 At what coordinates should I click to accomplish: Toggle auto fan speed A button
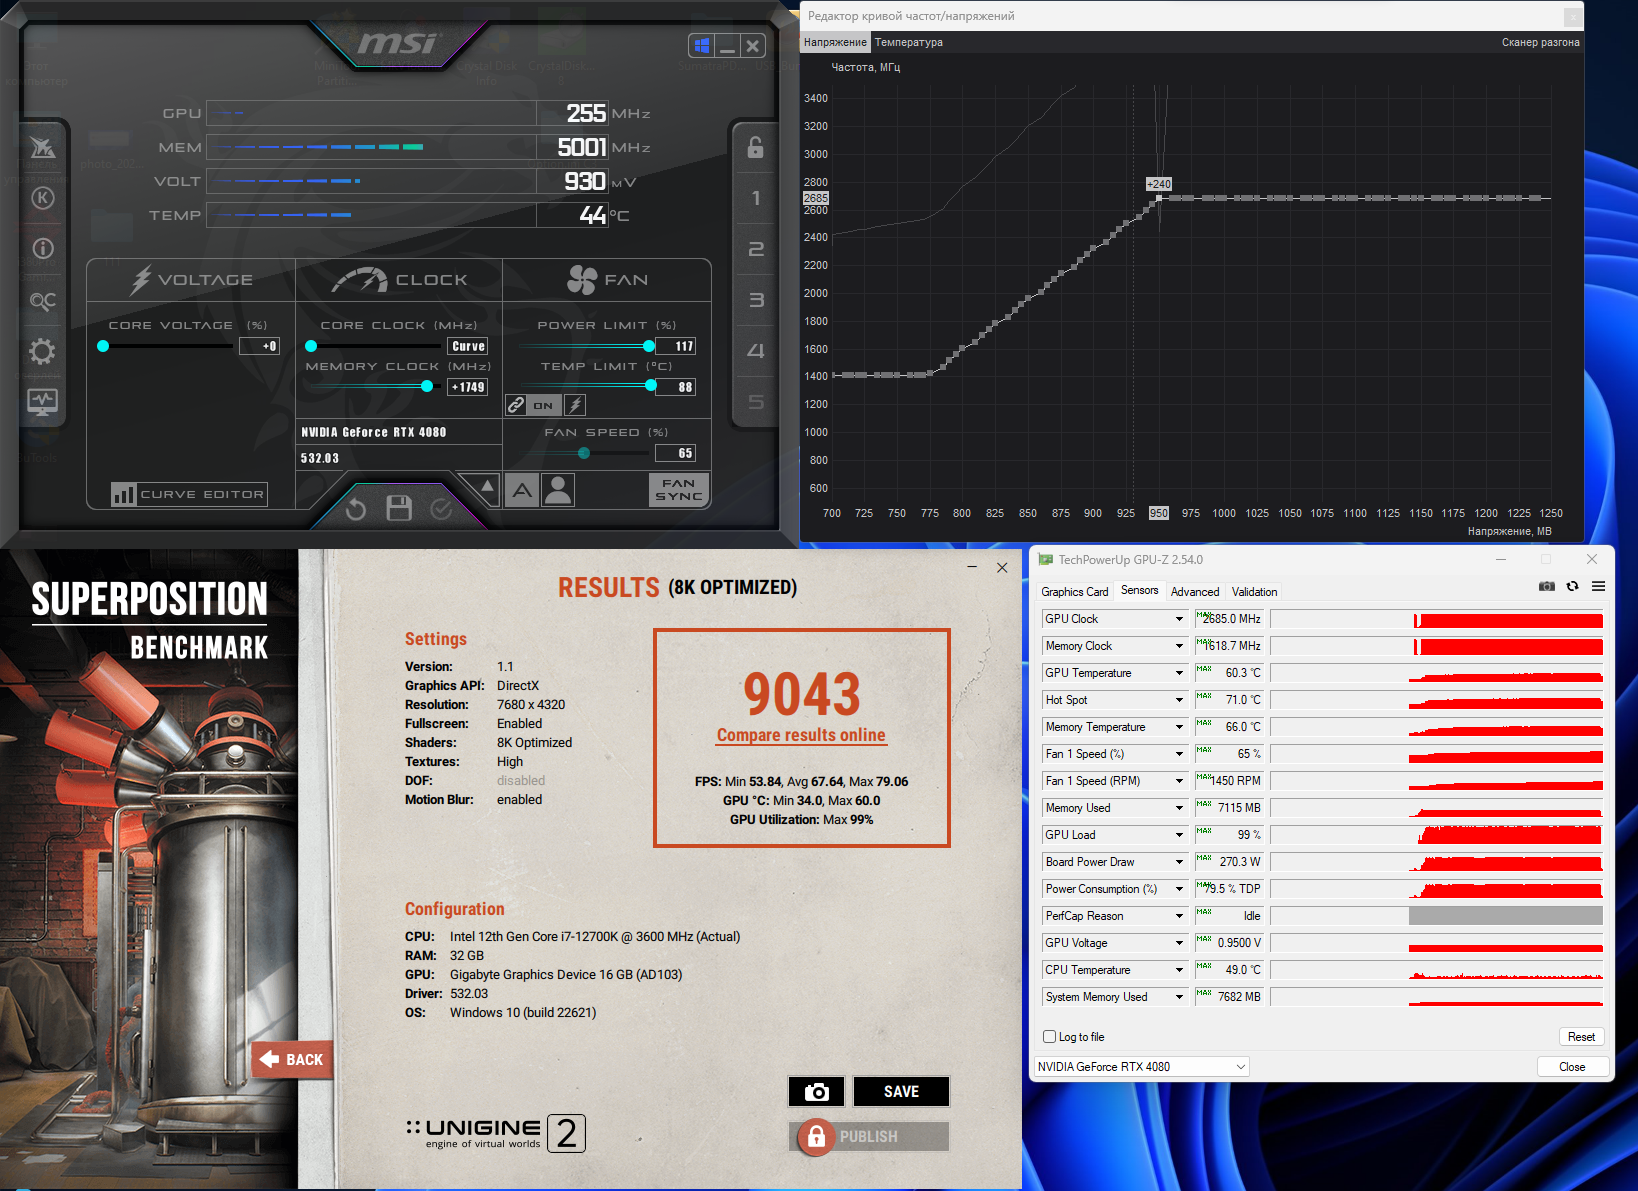coord(523,490)
